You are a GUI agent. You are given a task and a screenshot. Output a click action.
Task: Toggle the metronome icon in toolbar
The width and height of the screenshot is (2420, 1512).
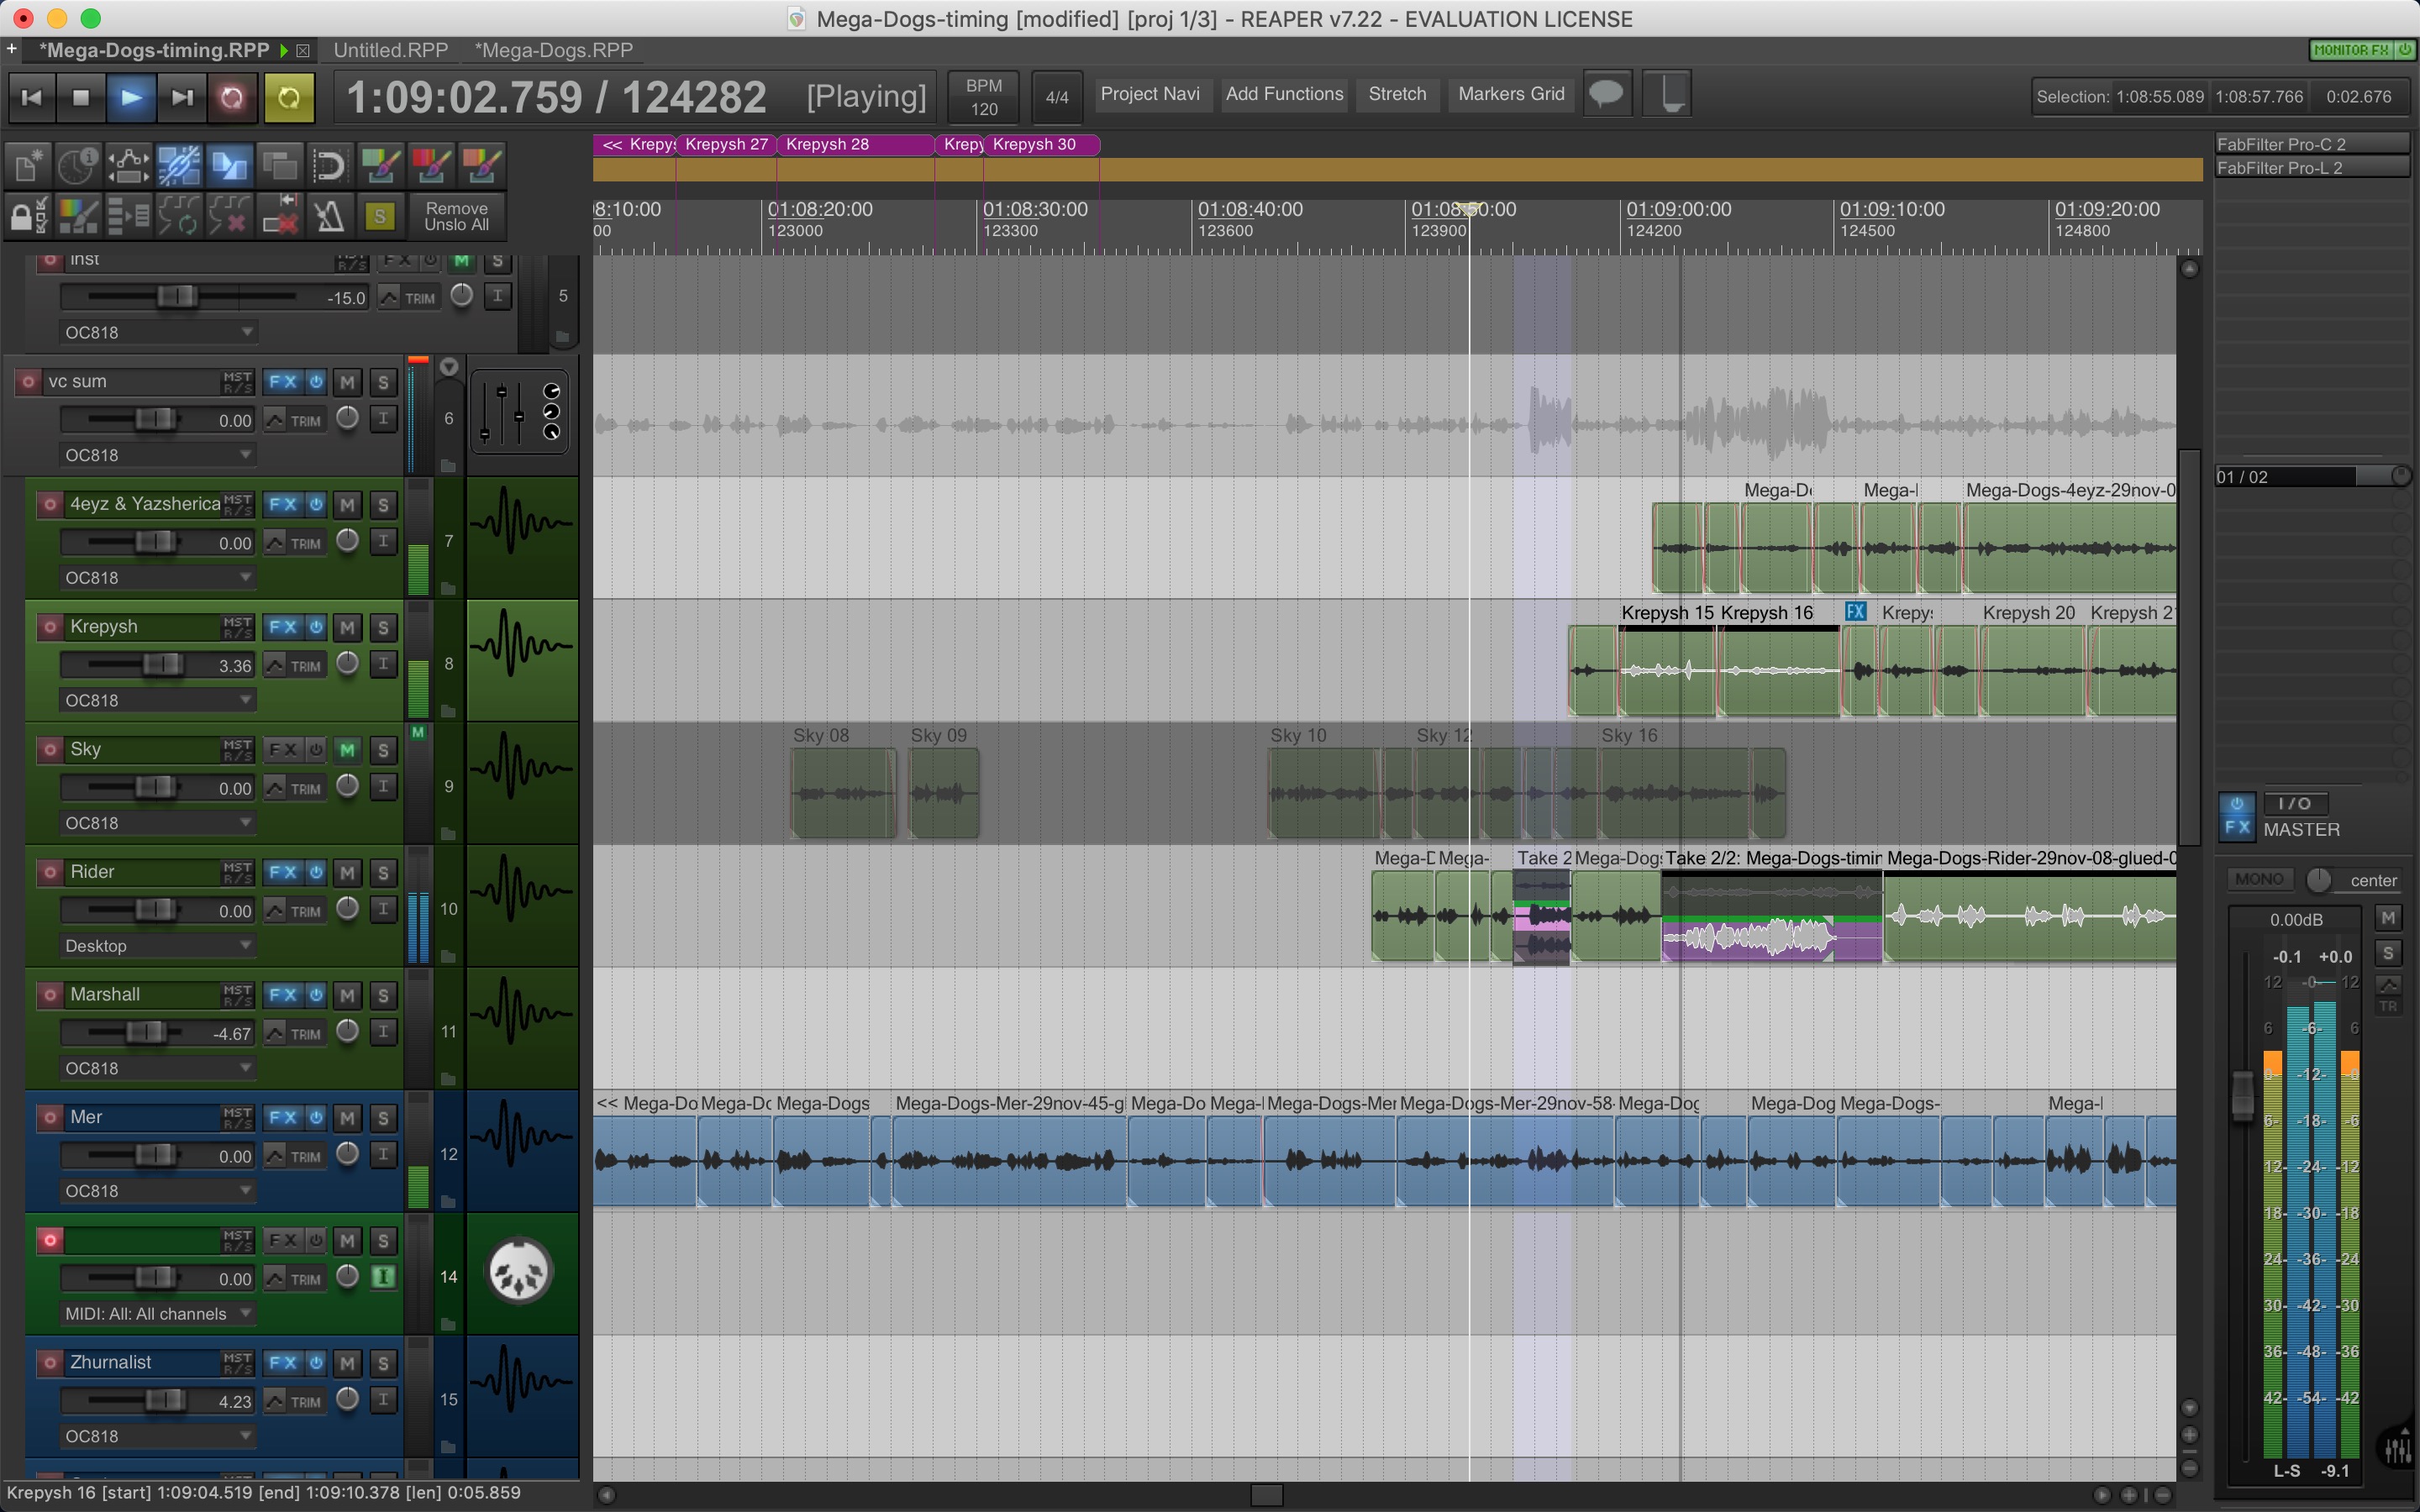pos(329,215)
